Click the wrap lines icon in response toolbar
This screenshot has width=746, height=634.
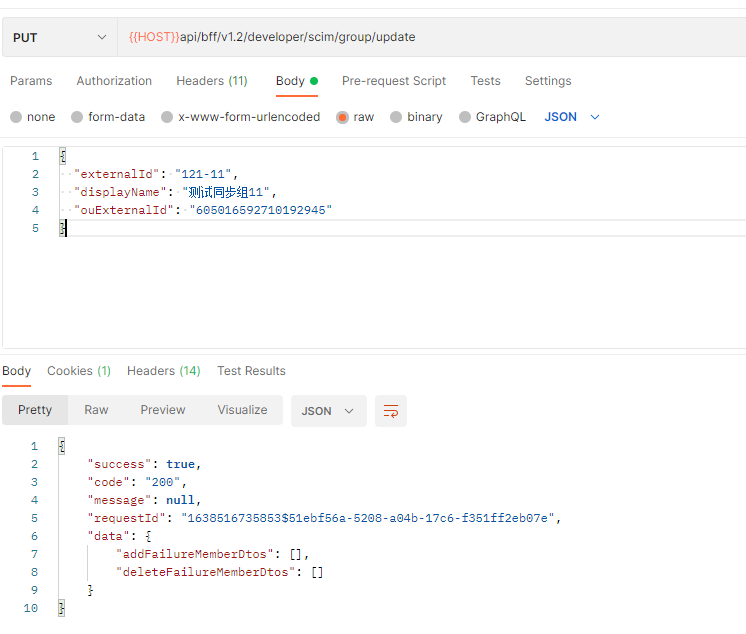(391, 411)
